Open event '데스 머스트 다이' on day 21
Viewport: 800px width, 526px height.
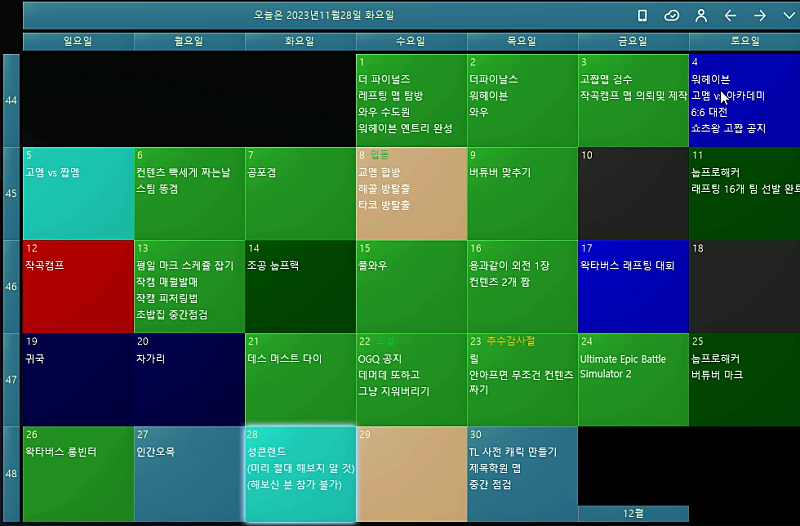285,359
